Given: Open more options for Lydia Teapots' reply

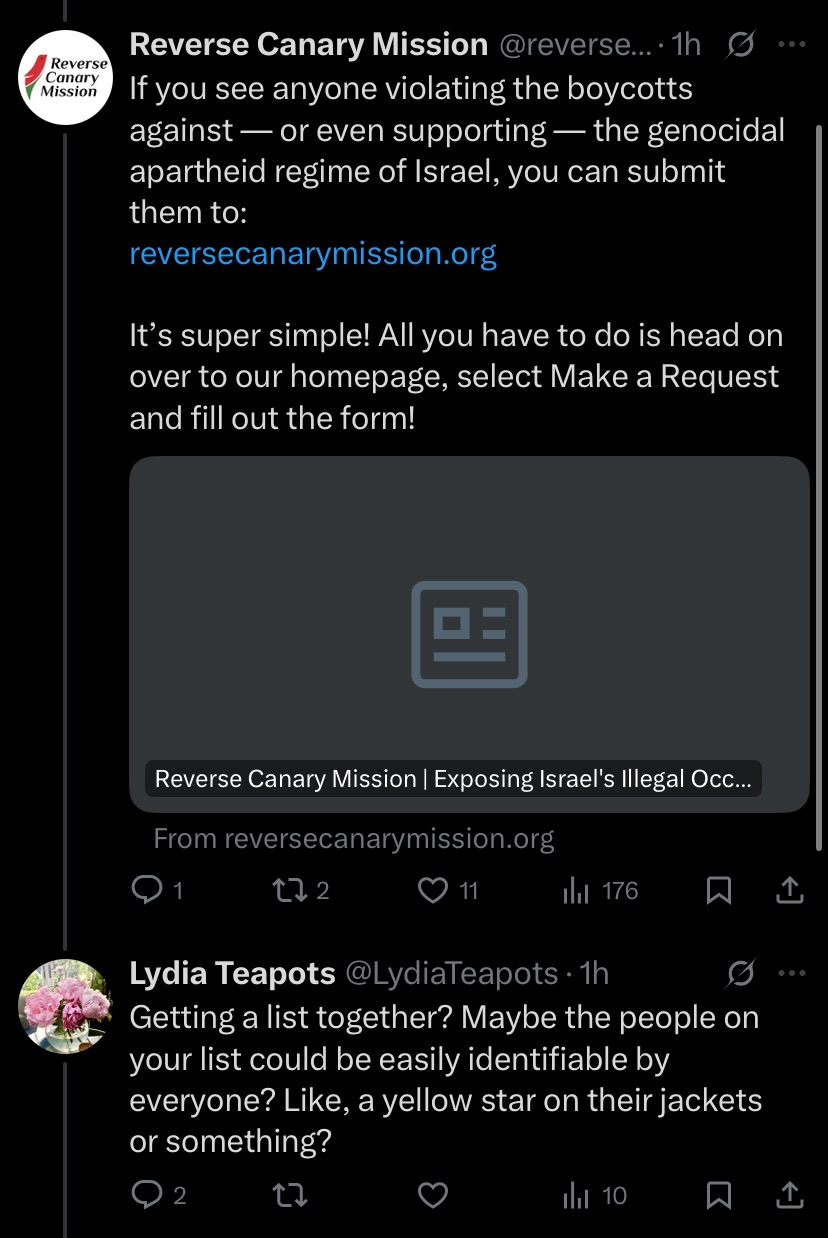Looking at the screenshot, I should (791, 973).
